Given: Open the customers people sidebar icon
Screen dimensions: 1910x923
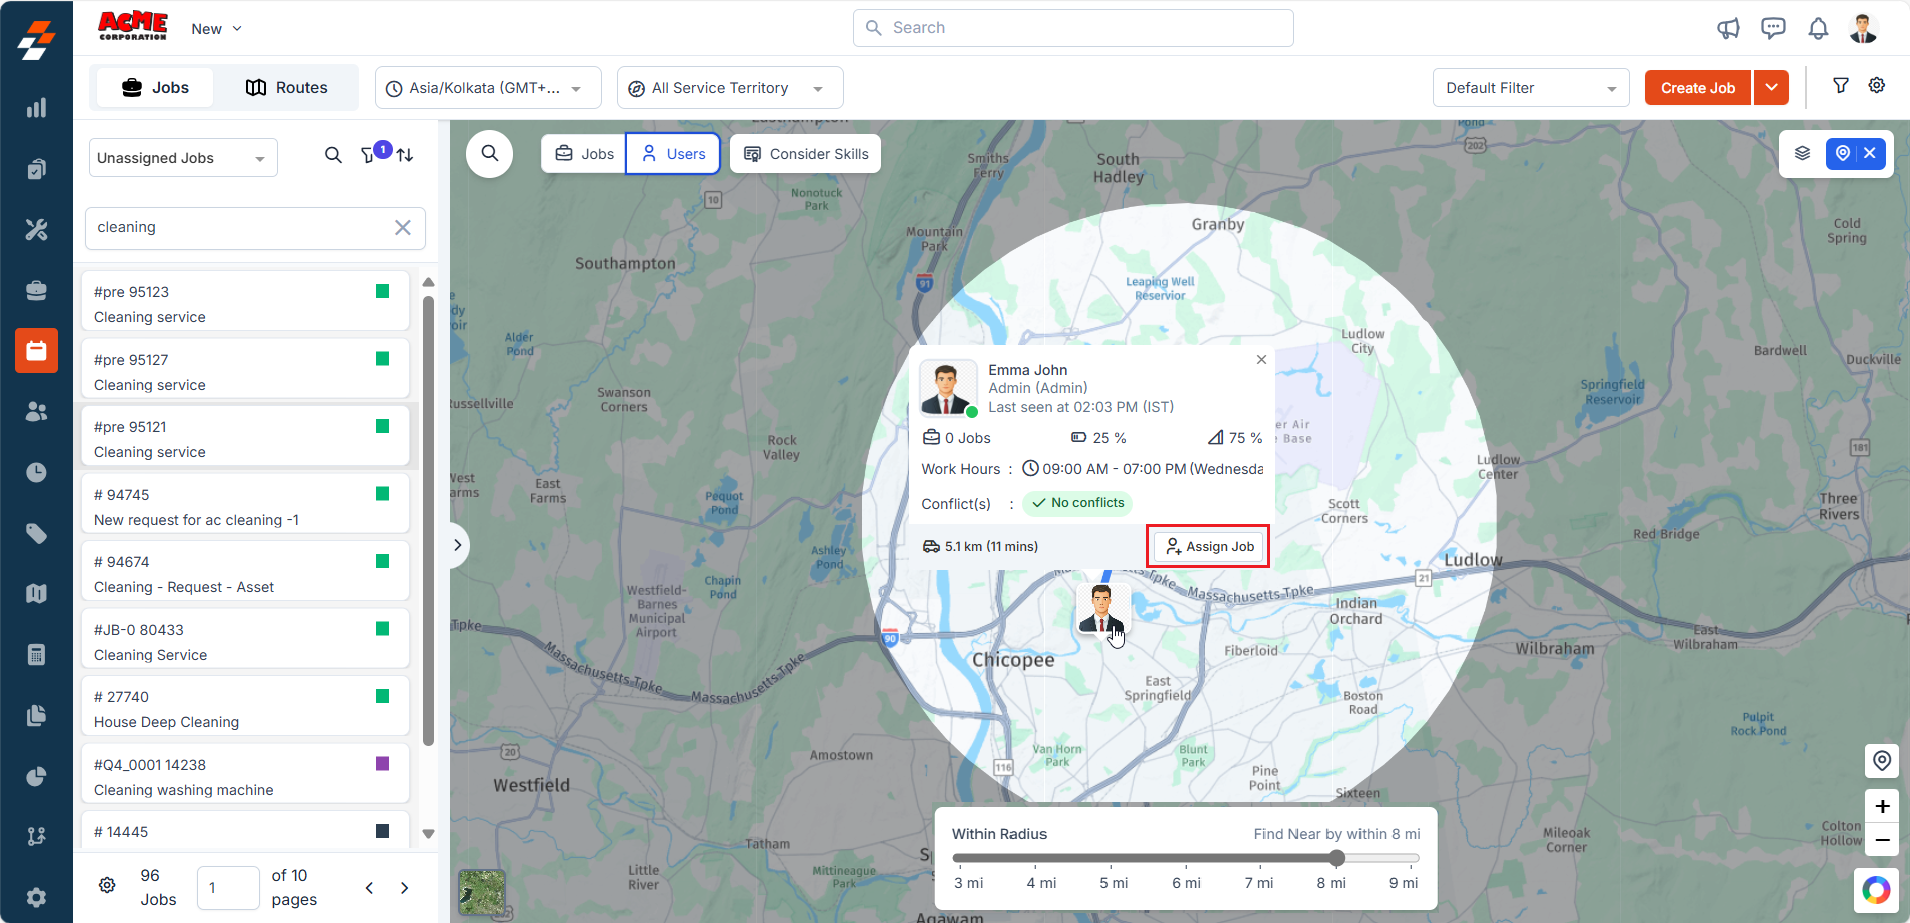Looking at the screenshot, I should [x=36, y=411].
